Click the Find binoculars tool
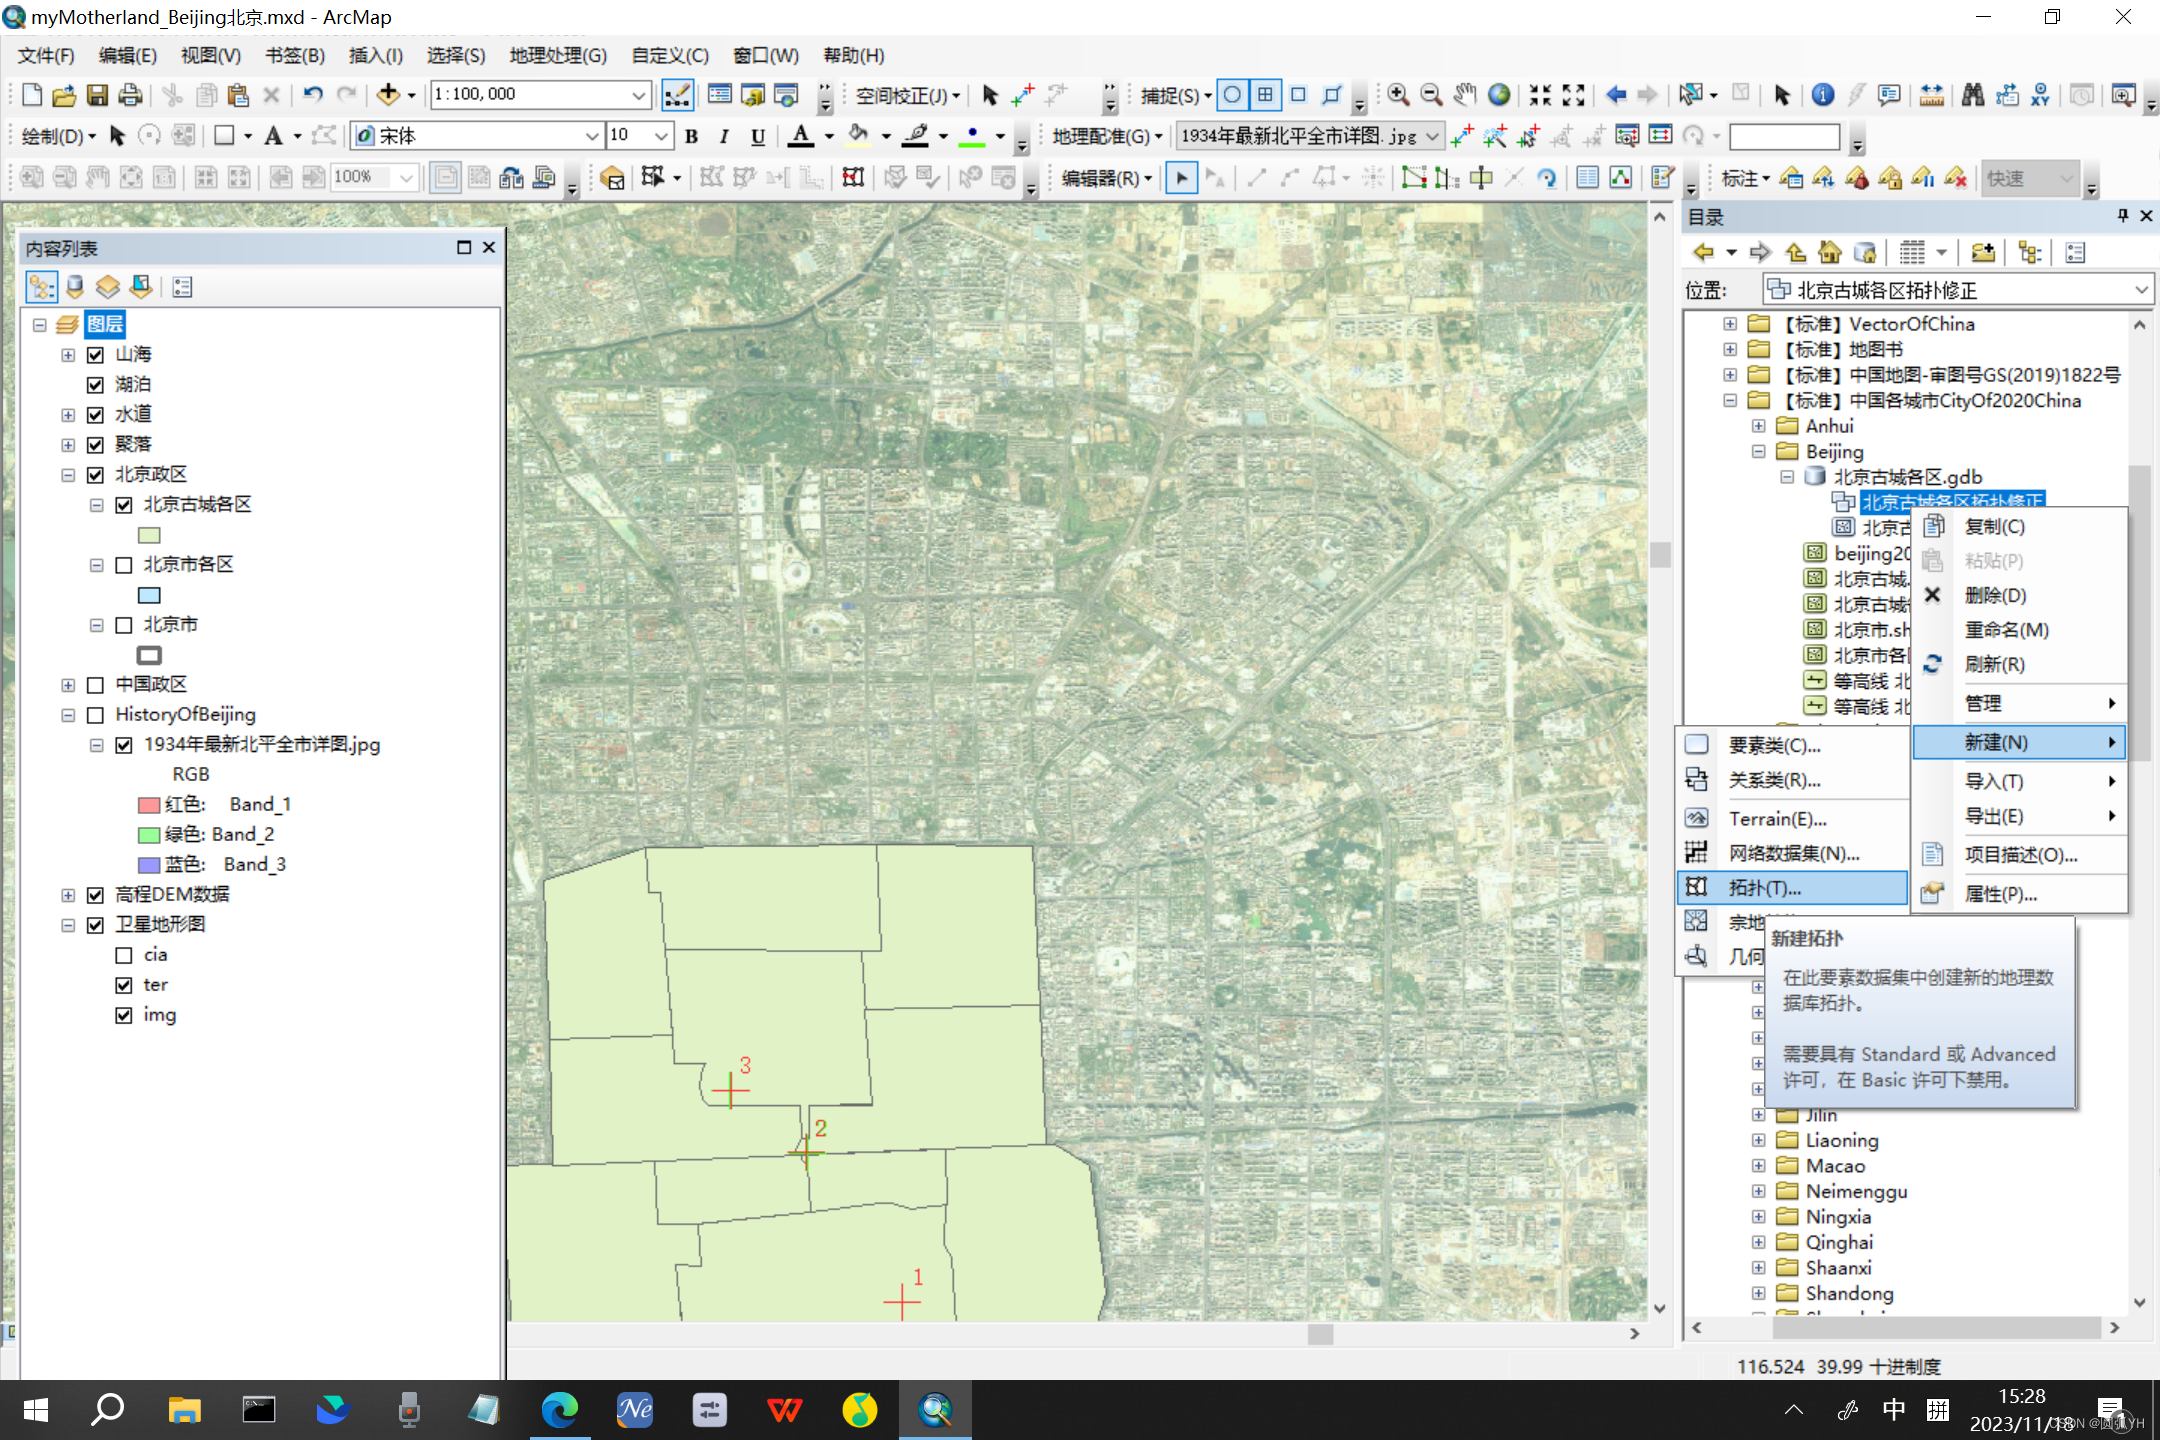The image size is (2160, 1440). [x=1972, y=95]
